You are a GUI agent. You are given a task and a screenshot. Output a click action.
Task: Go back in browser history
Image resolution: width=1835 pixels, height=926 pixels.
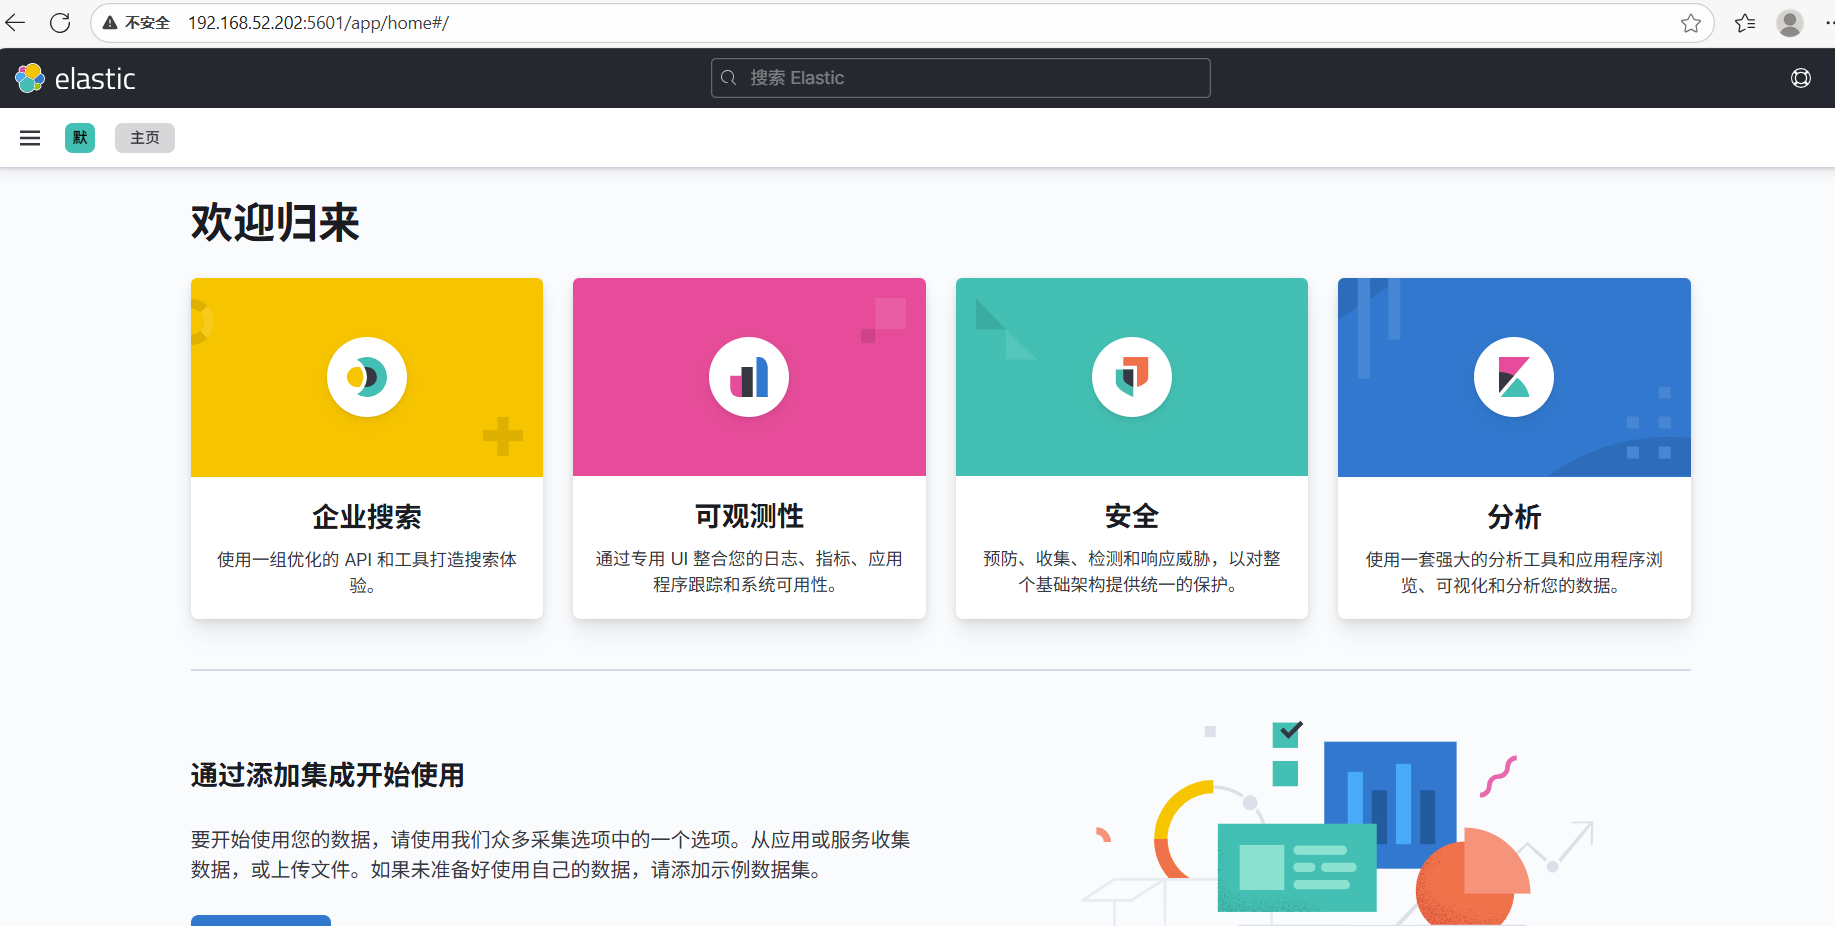coord(15,22)
